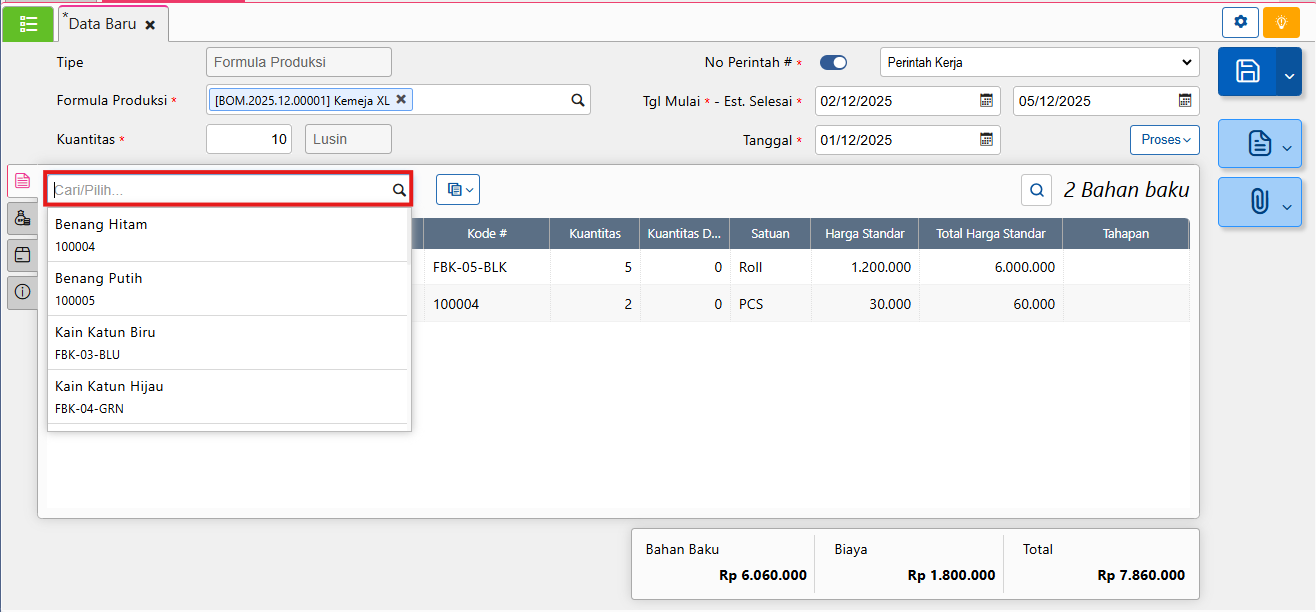Expand the Perintah Kerja dropdown

point(1039,63)
